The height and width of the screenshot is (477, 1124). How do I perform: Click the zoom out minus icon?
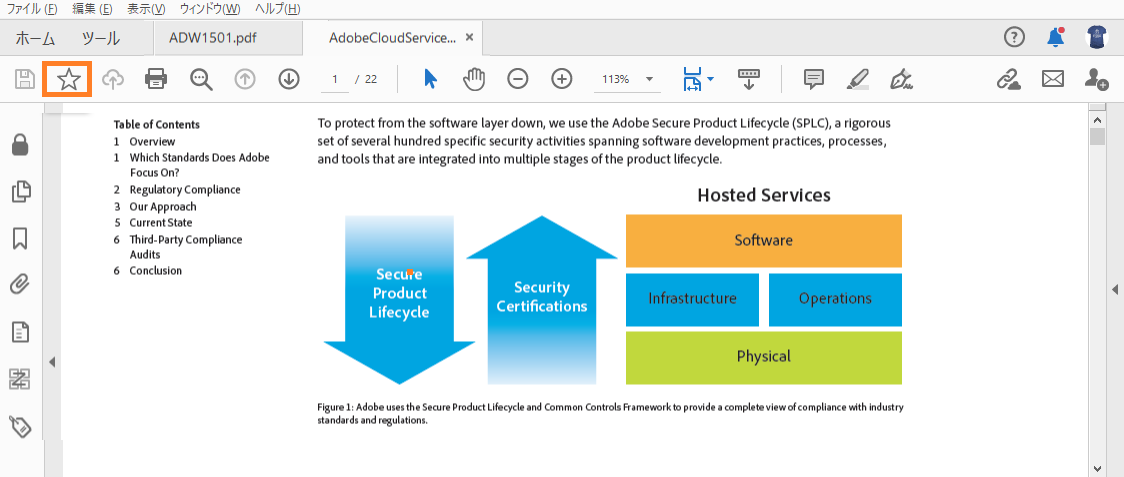(x=518, y=79)
